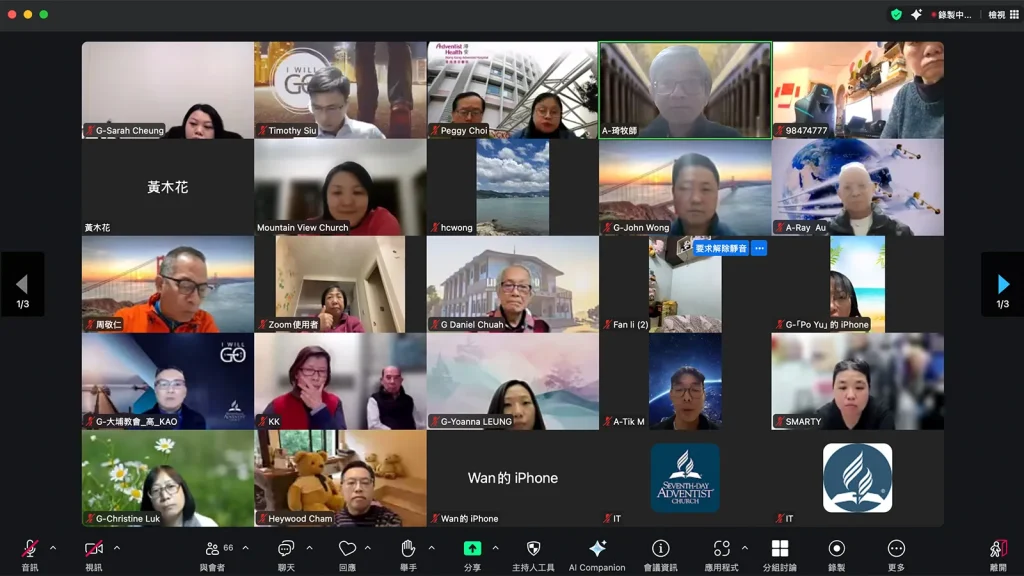Expand the audio options arrow beside 音訊
This screenshot has height=576, width=1024.
53,548
